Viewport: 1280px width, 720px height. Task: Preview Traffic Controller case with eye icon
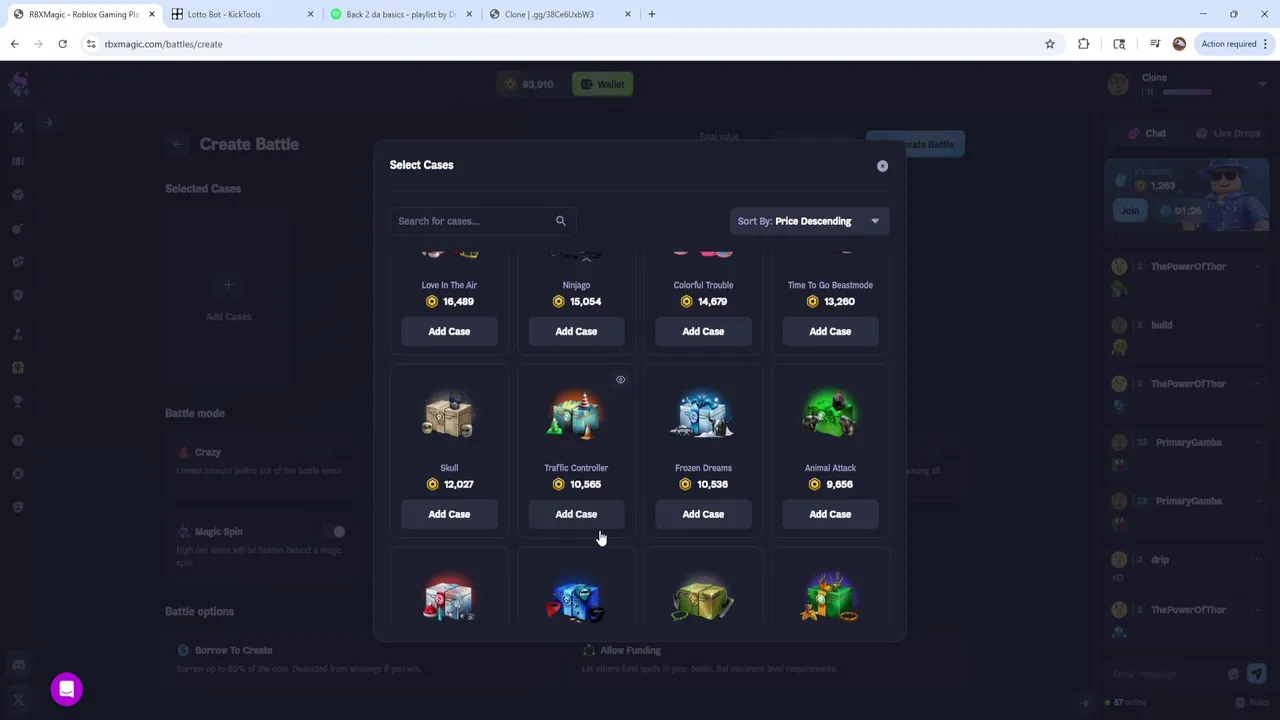pyautogui.click(x=620, y=380)
